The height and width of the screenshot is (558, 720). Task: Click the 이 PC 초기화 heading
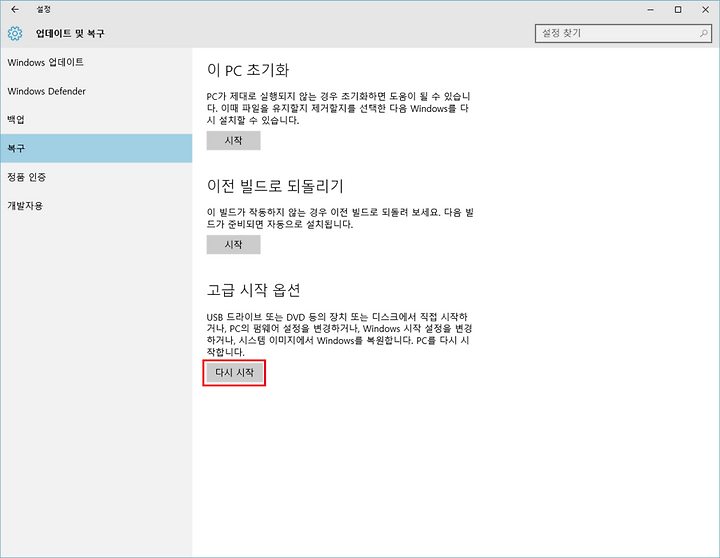(x=248, y=70)
